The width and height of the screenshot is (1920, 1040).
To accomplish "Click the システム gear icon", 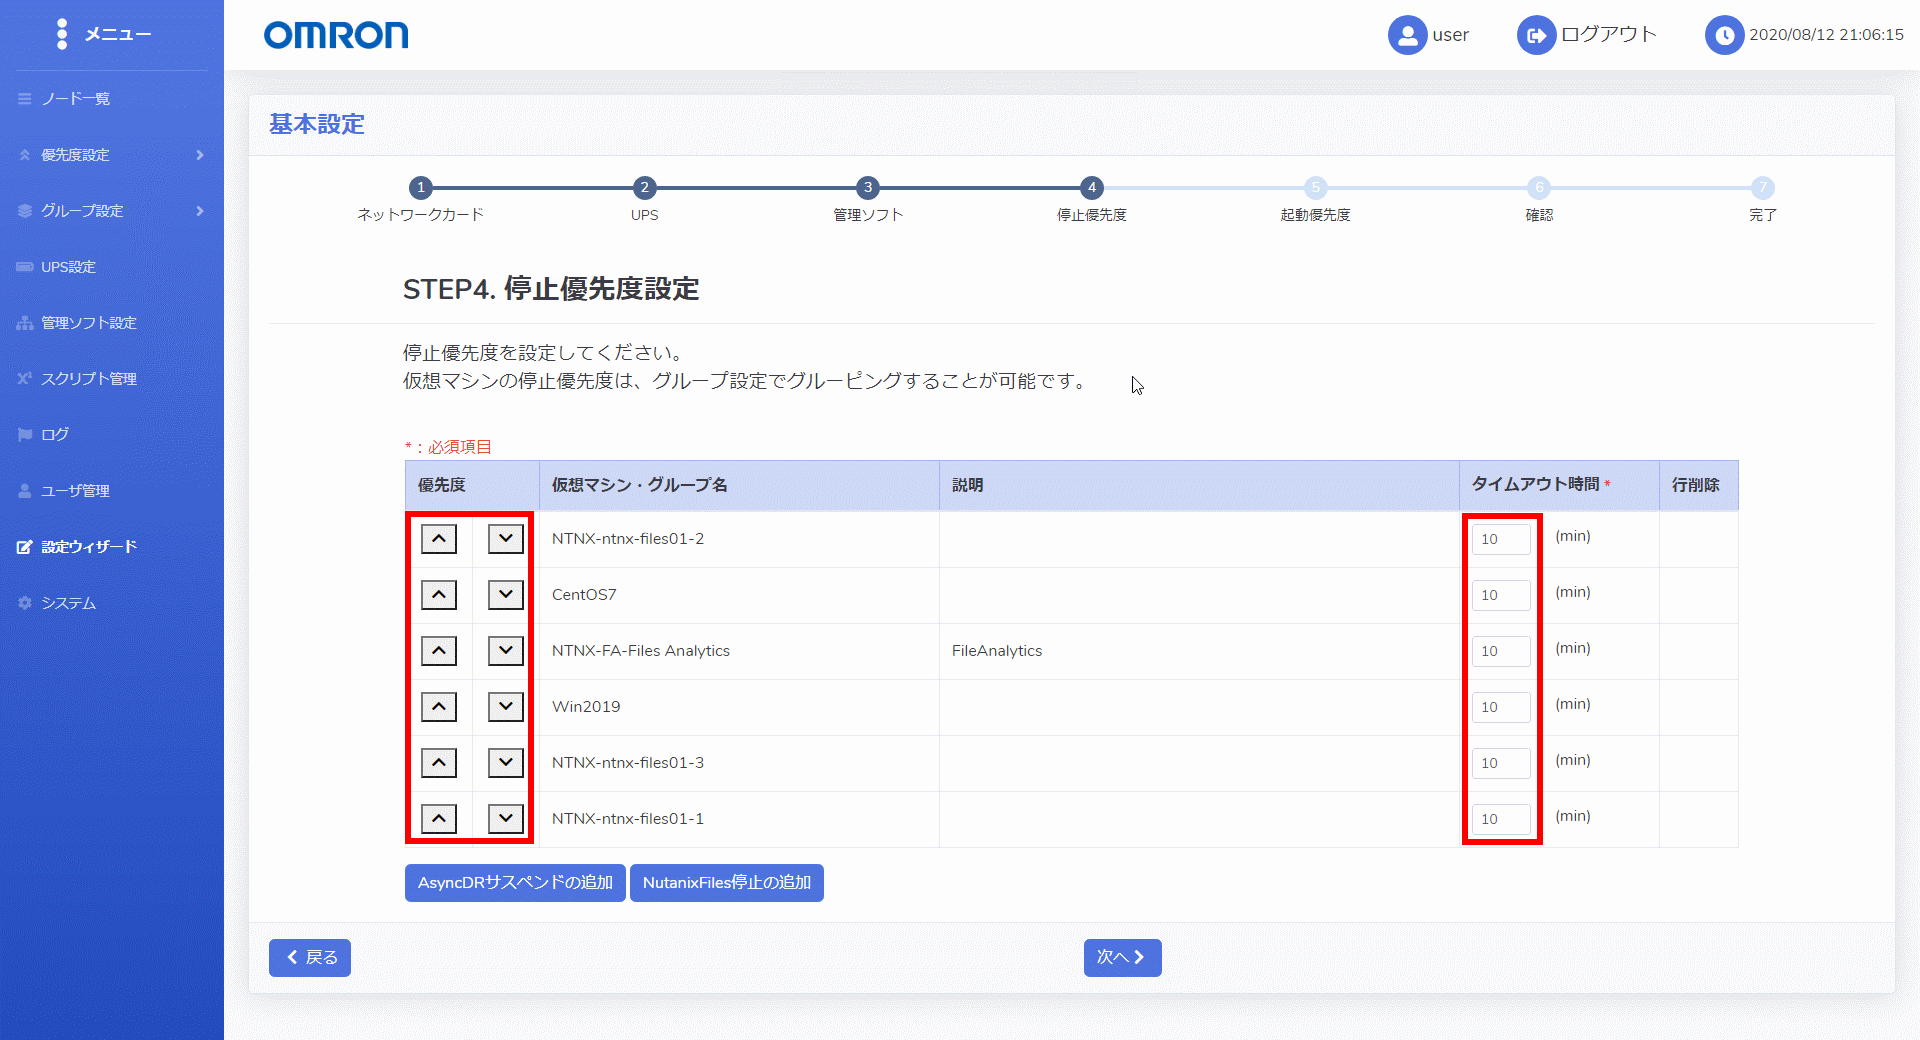I will pos(25,603).
